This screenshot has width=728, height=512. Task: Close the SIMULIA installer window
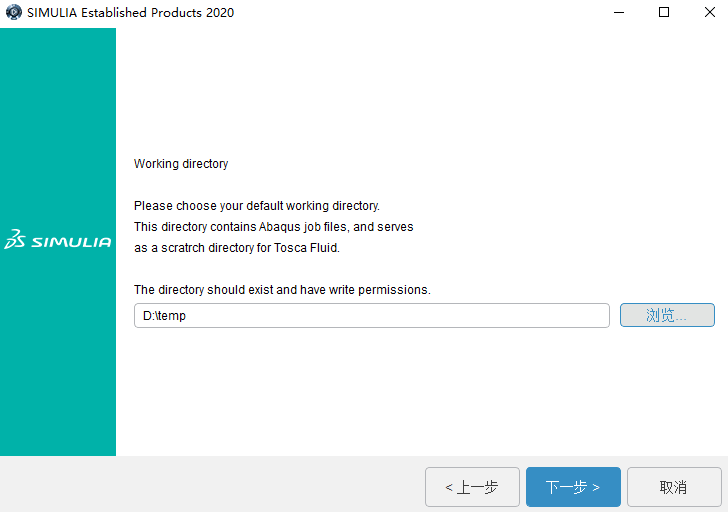709,13
